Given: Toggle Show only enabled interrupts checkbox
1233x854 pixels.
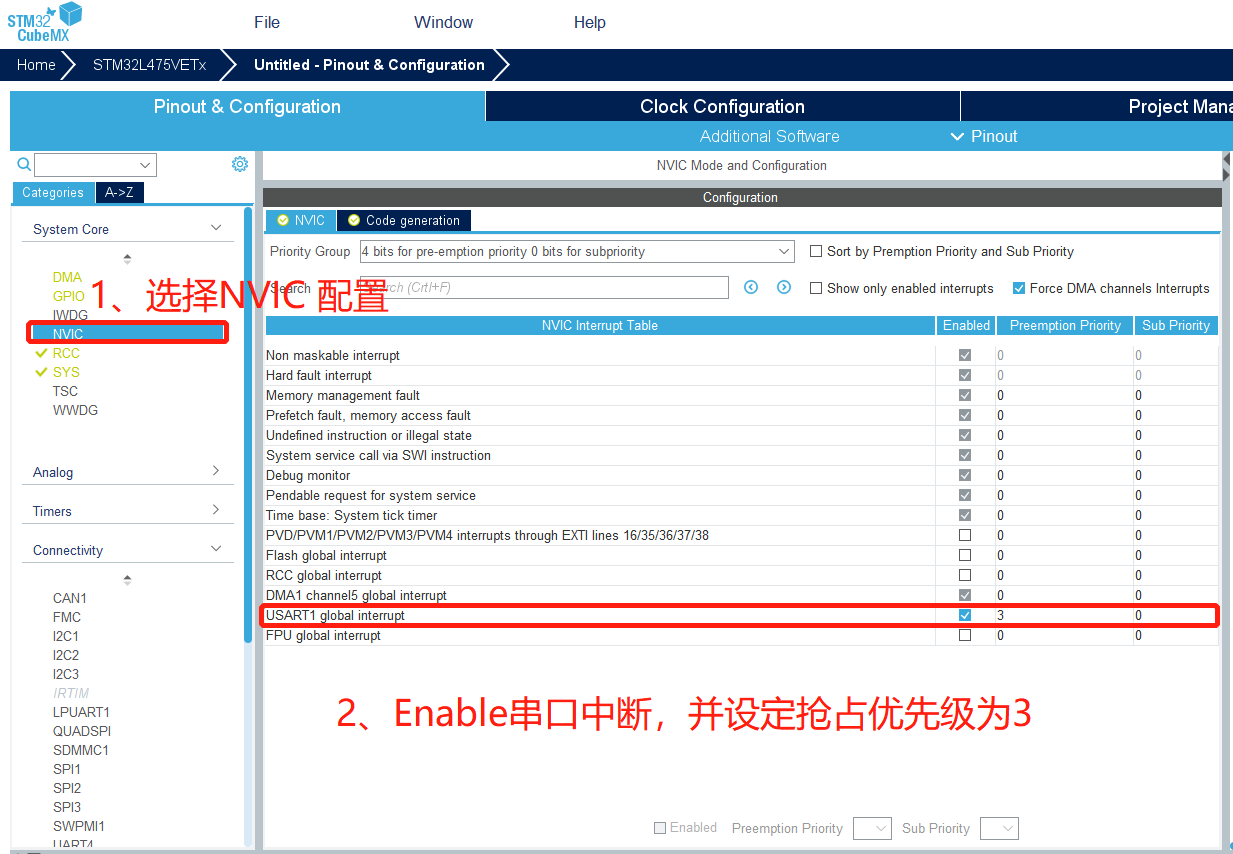Looking at the screenshot, I should click(x=816, y=288).
